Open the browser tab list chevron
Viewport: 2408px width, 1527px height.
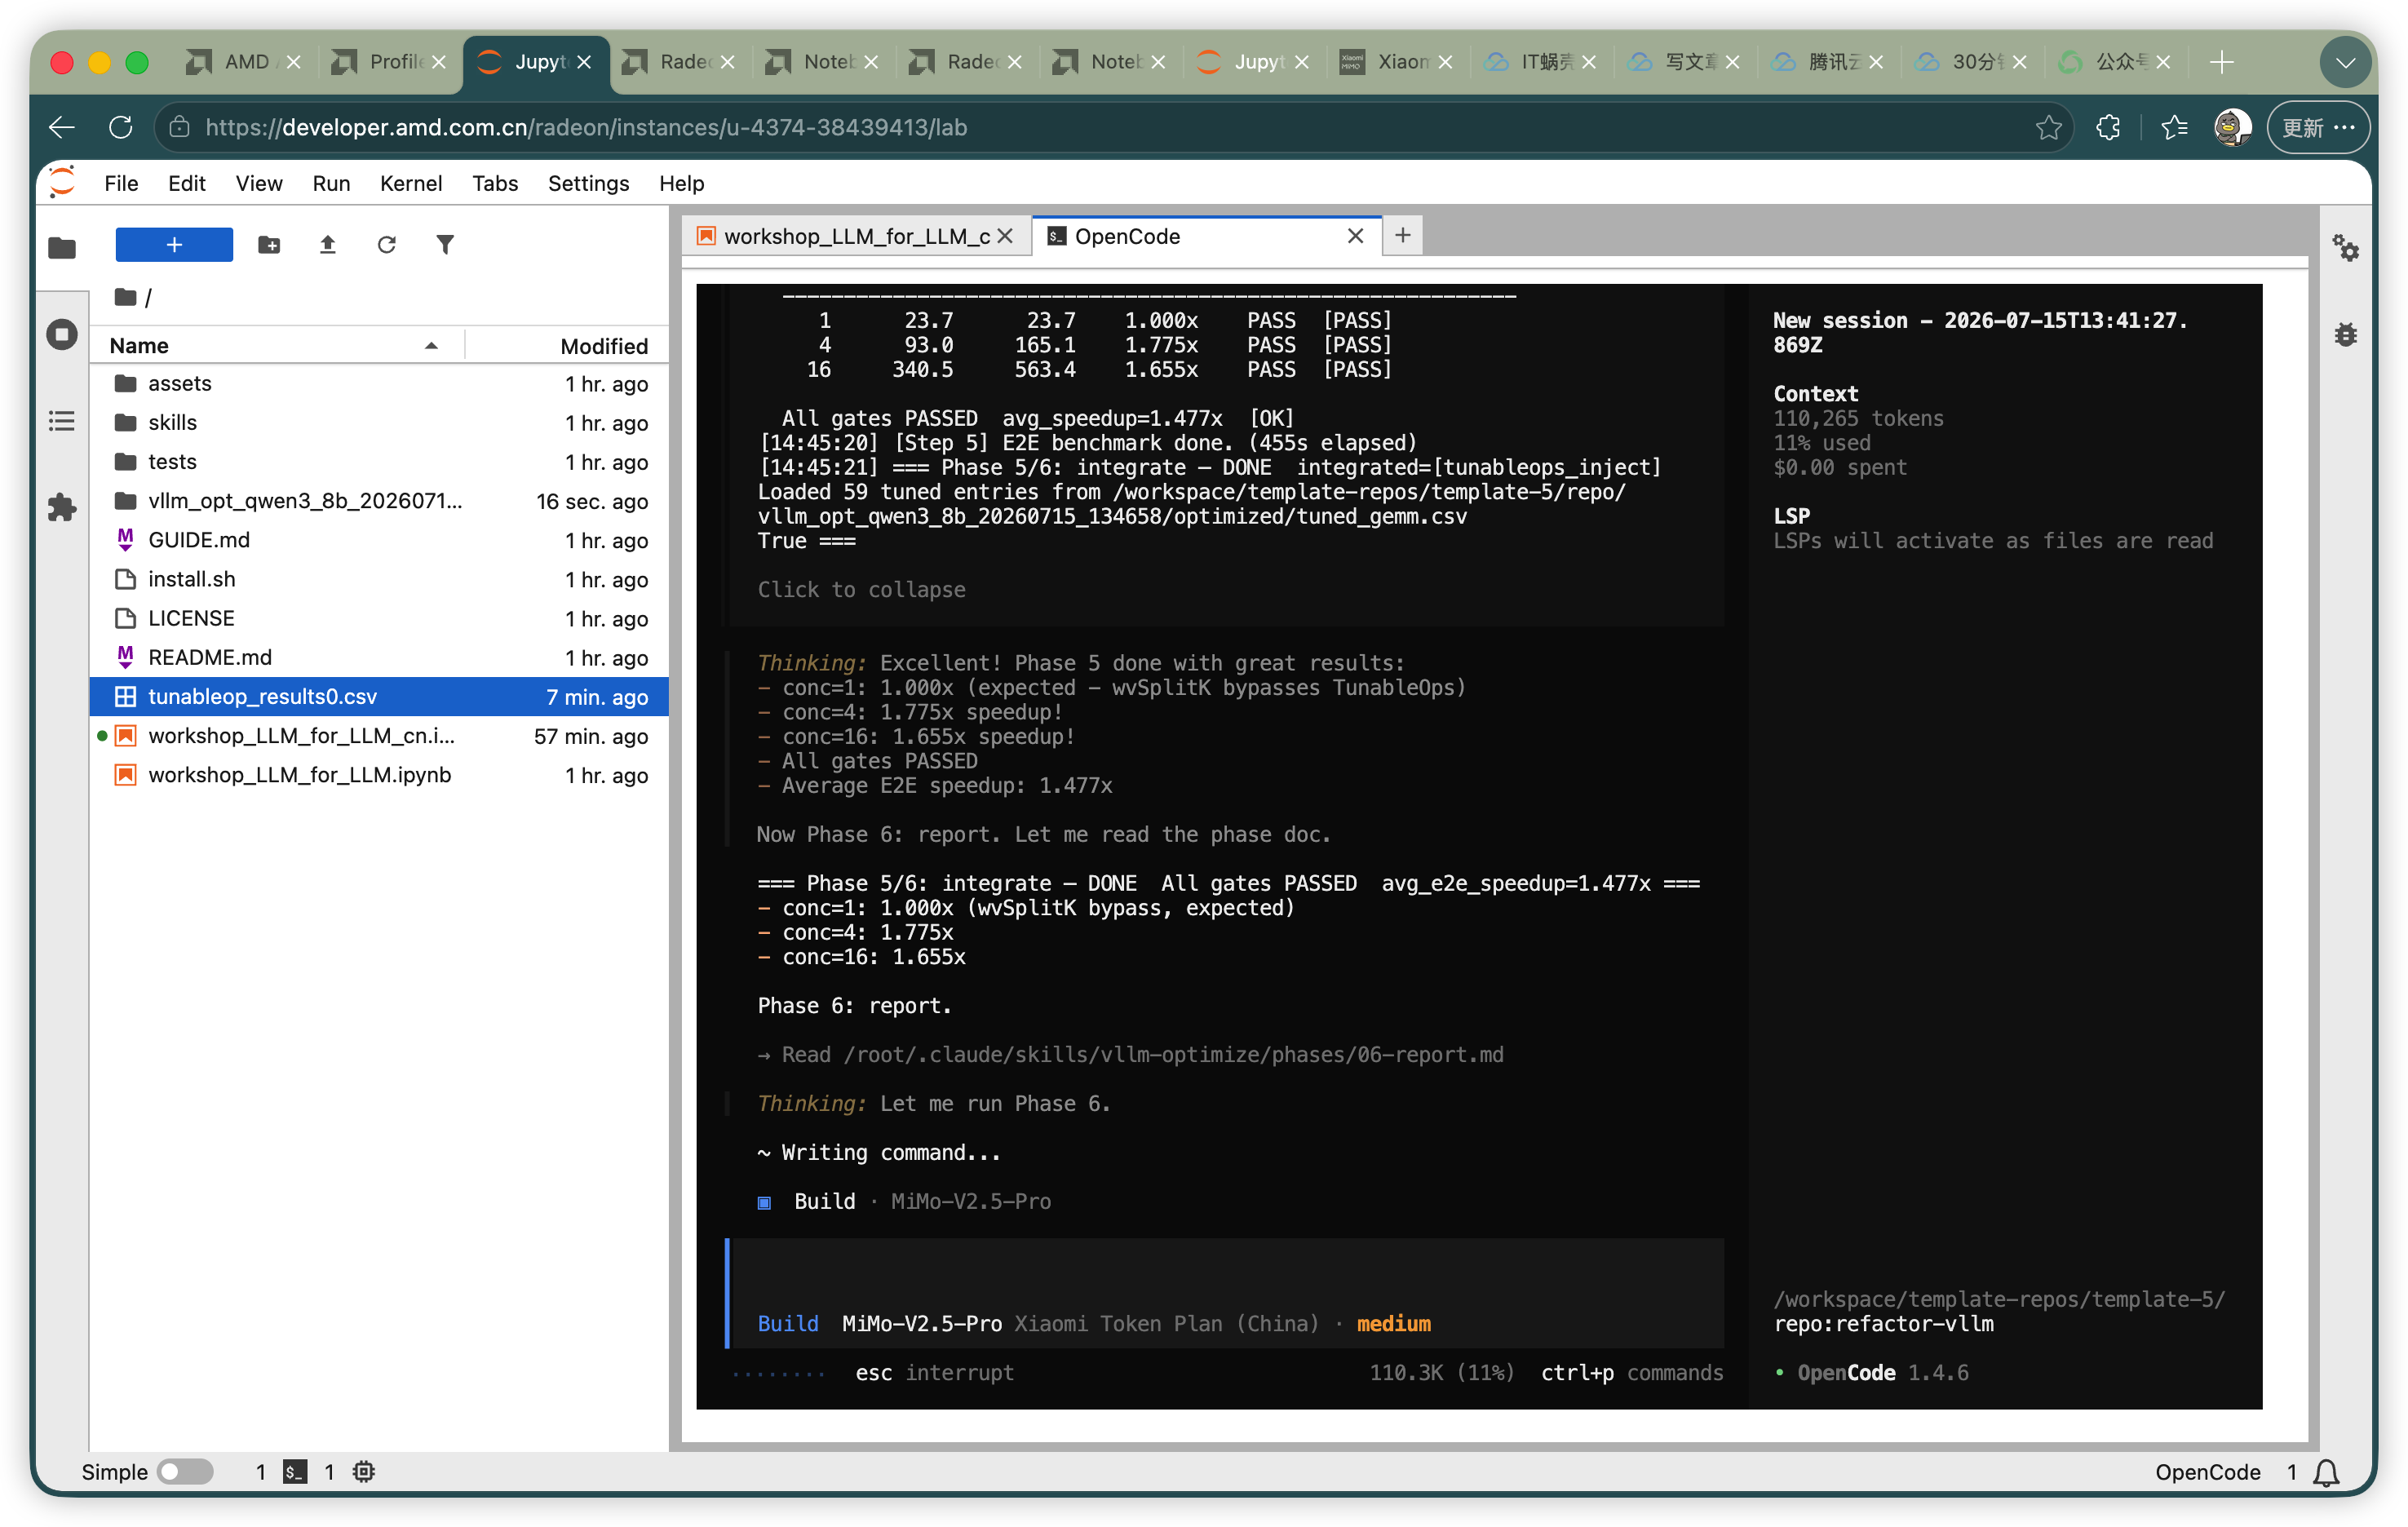(x=2345, y=62)
